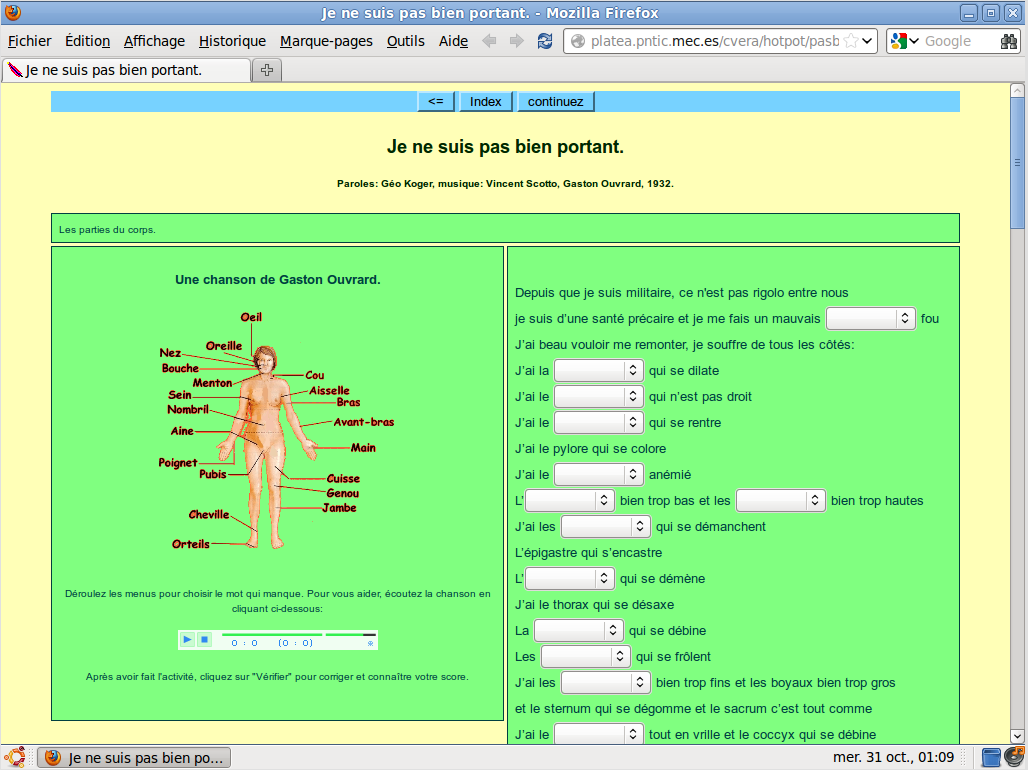The height and width of the screenshot is (770, 1028).
Task: Click the 'continuez' button
Action: click(x=555, y=102)
